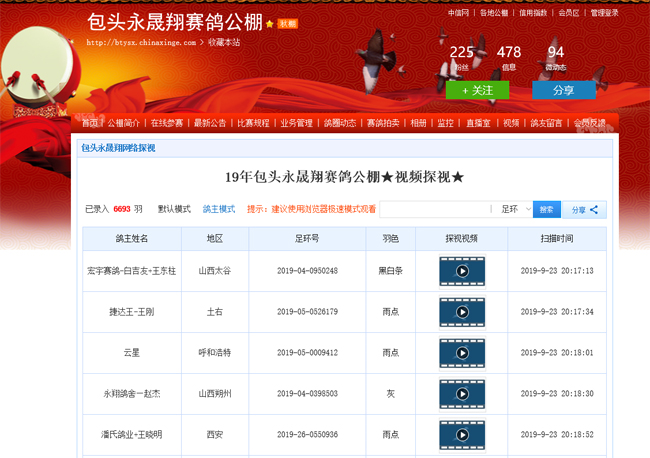Play the video for 永翔鸽舍一赵杰 row

coord(462,394)
